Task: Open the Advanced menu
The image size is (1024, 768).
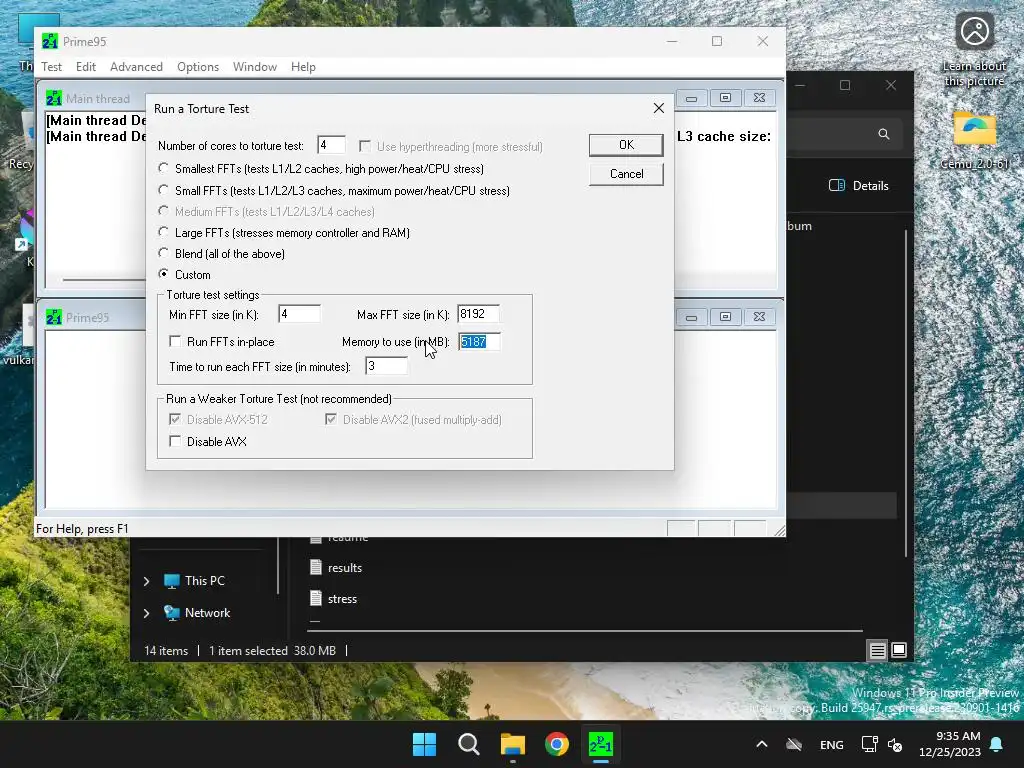Action: tap(136, 67)
